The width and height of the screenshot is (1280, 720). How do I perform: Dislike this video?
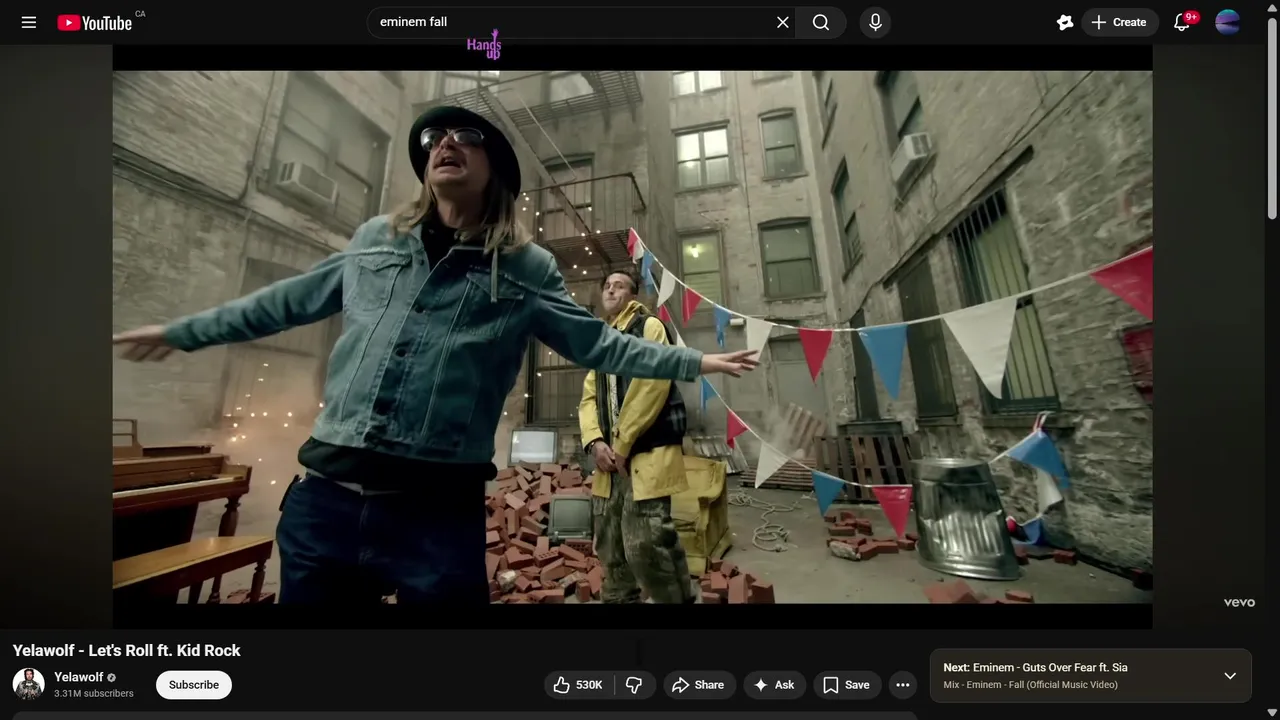[x=634, y=685]
